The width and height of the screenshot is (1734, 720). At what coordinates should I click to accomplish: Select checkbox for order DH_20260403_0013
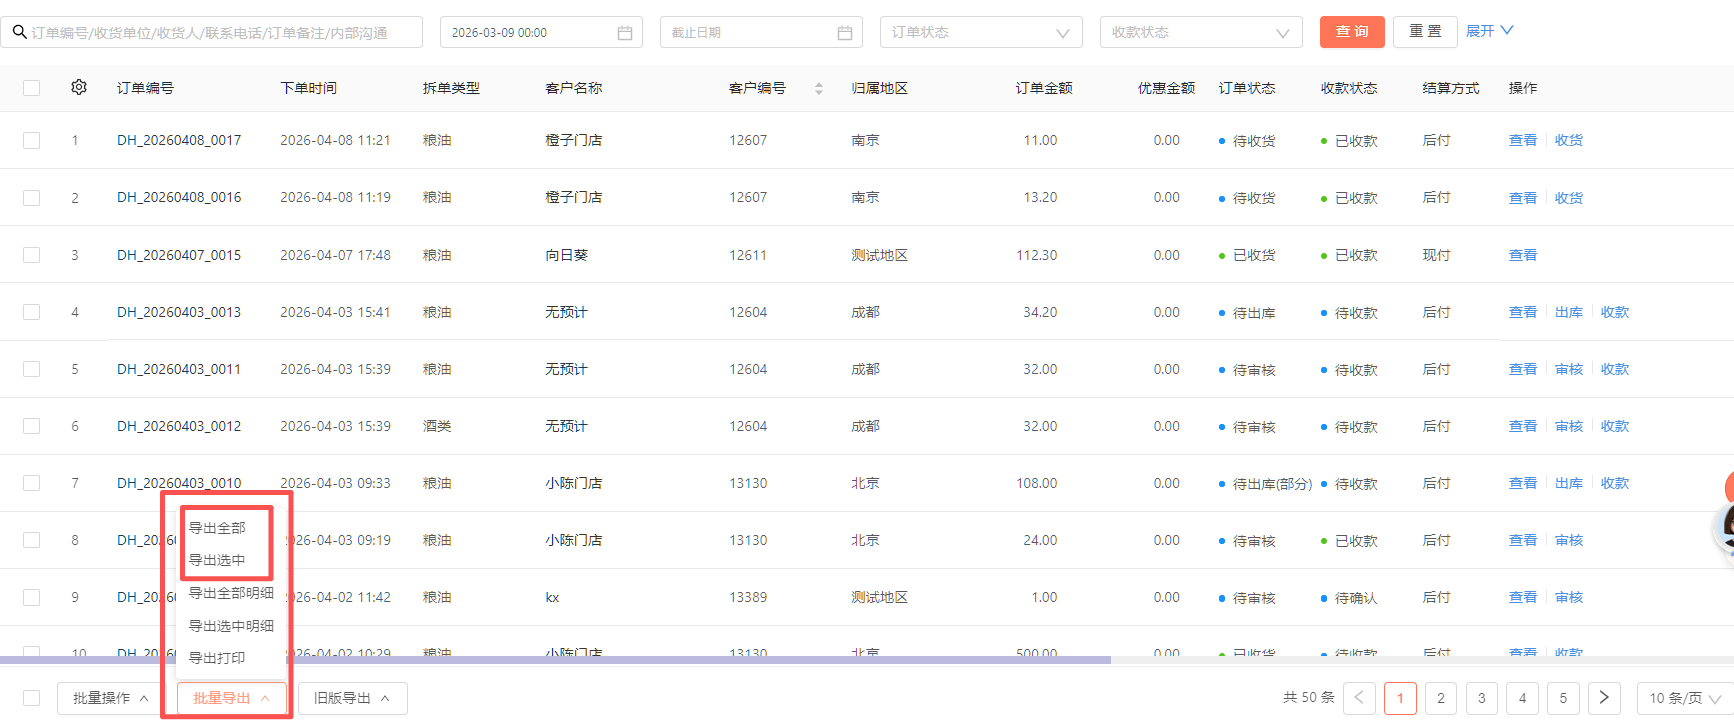coord(32,312)
